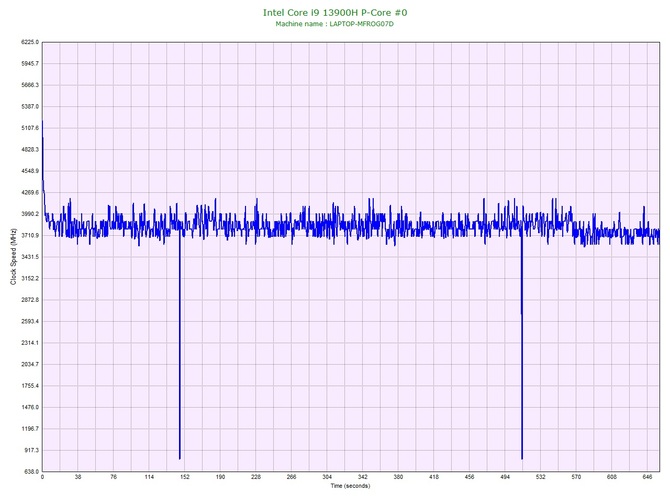
Task: Click the y-axis value 1476.0
Action: 30,407
